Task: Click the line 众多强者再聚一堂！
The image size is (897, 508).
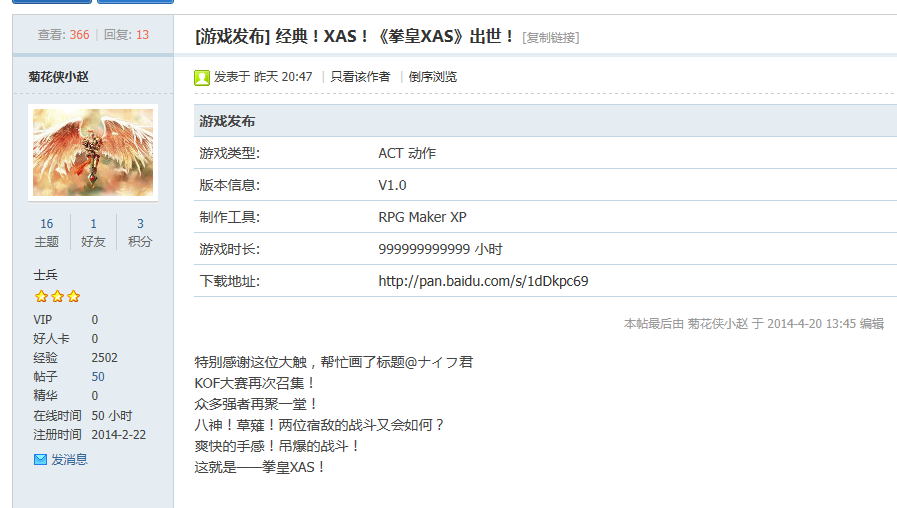Action: click(256, 404)
